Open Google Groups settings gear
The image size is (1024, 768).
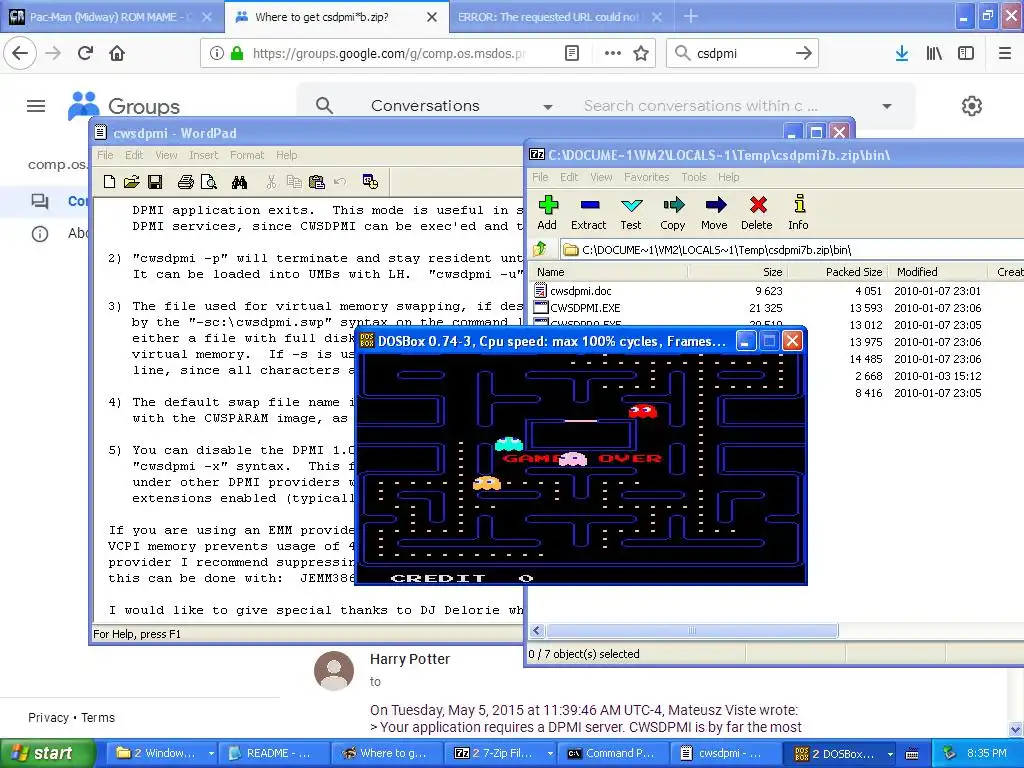click(x=972, y=106)
